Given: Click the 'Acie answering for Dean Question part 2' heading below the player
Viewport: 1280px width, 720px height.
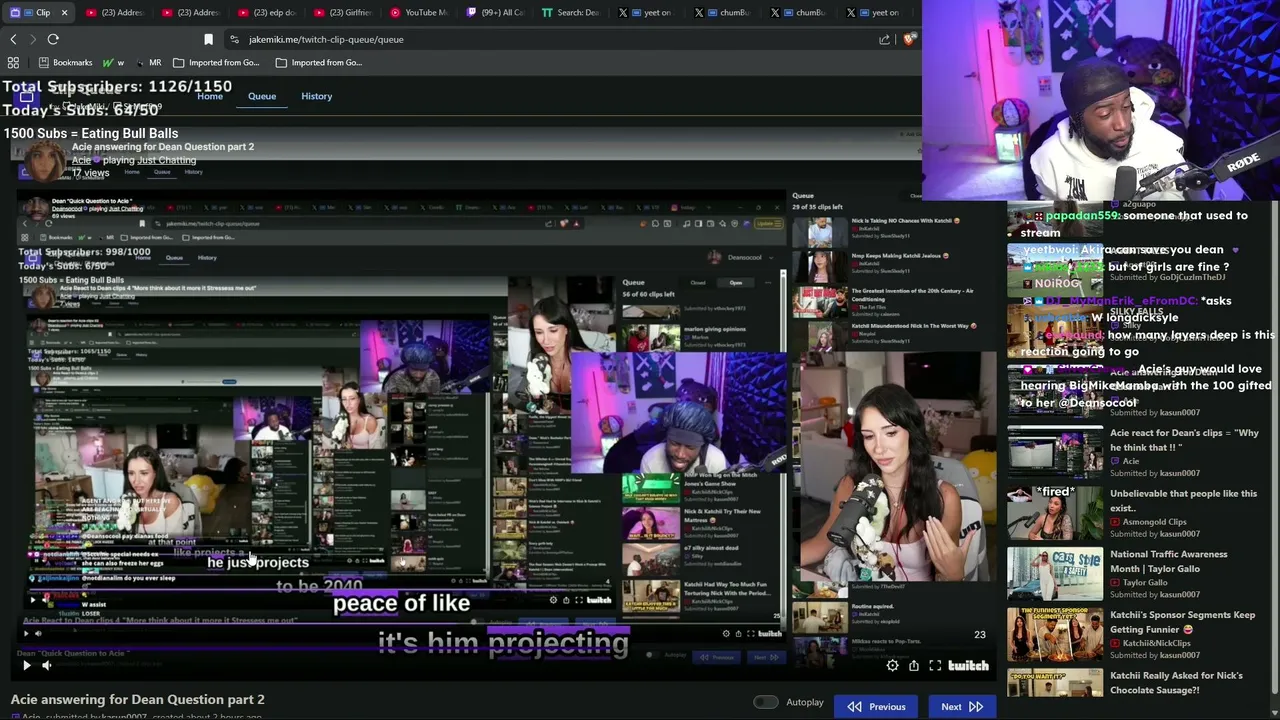Looking at the screenshot, I should click(138, 699).
